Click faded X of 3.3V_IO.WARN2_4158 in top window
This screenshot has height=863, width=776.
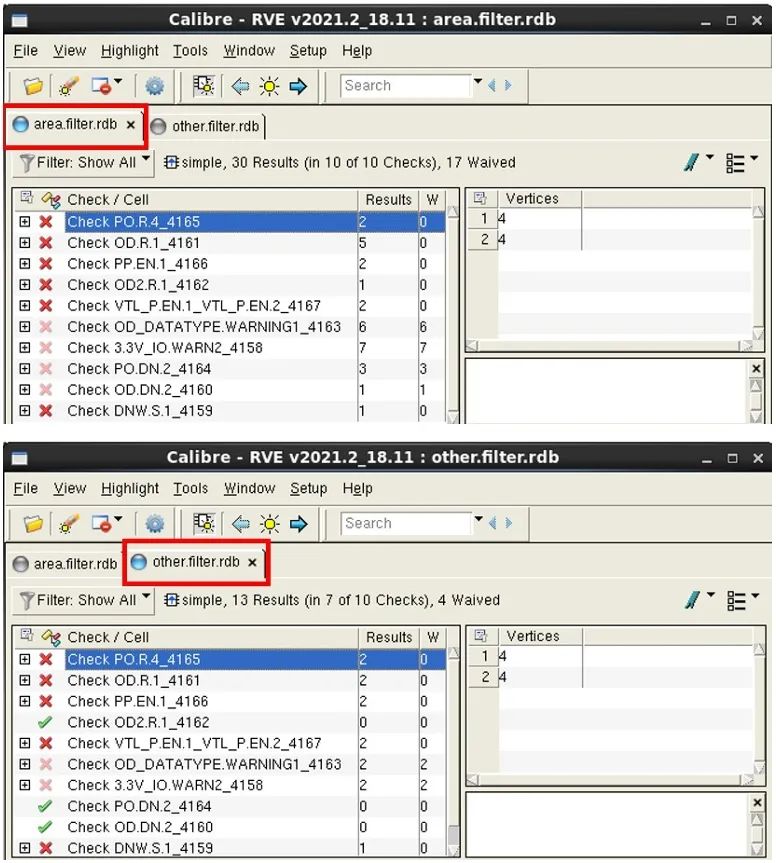point(46,348)
